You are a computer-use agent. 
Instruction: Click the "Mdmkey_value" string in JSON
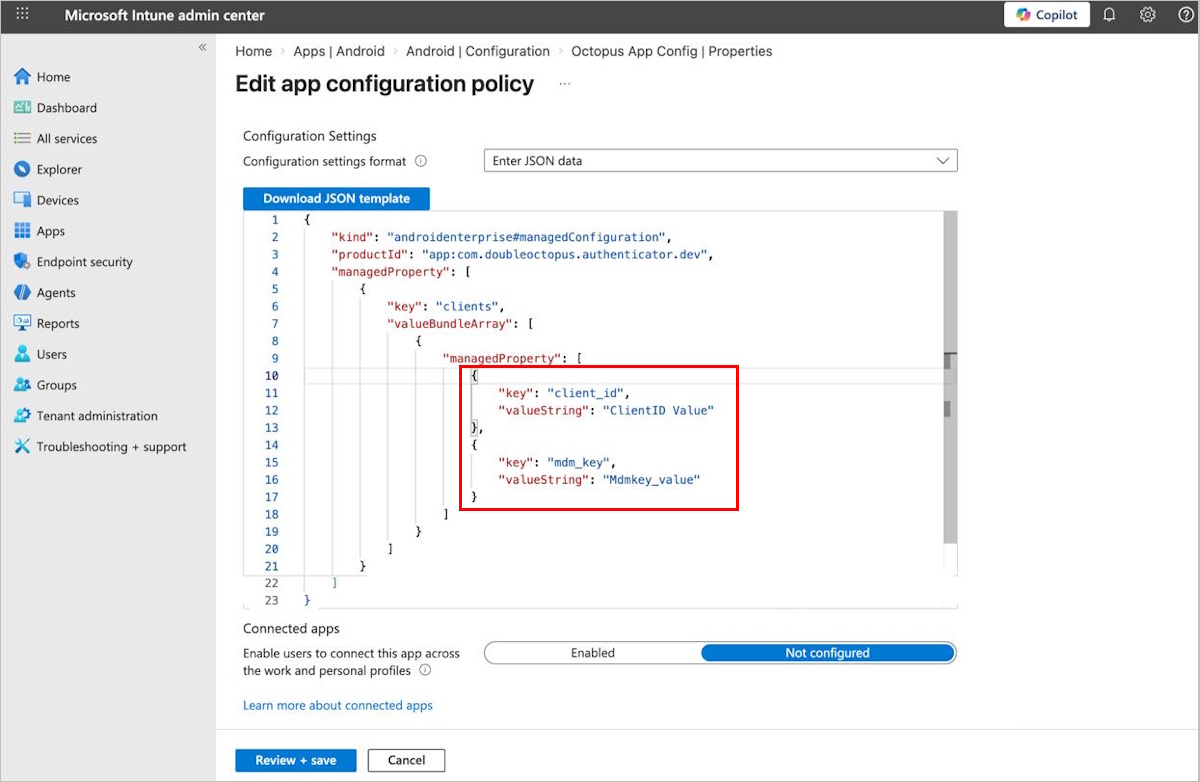[x=651, y=480]
